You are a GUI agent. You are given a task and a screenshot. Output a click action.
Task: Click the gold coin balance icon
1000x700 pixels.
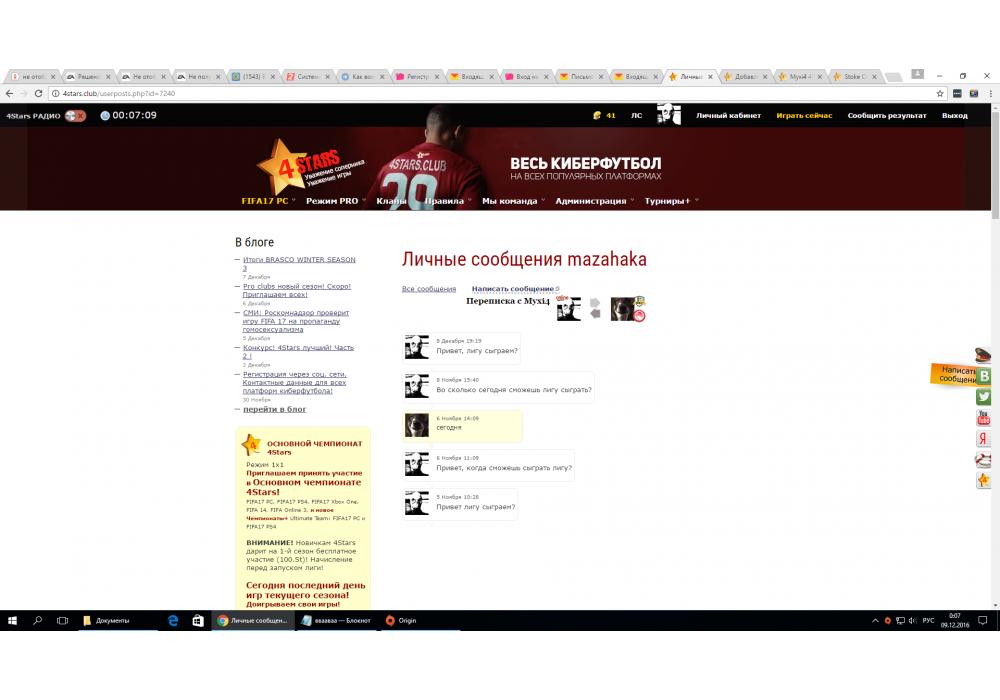point(597,116)
